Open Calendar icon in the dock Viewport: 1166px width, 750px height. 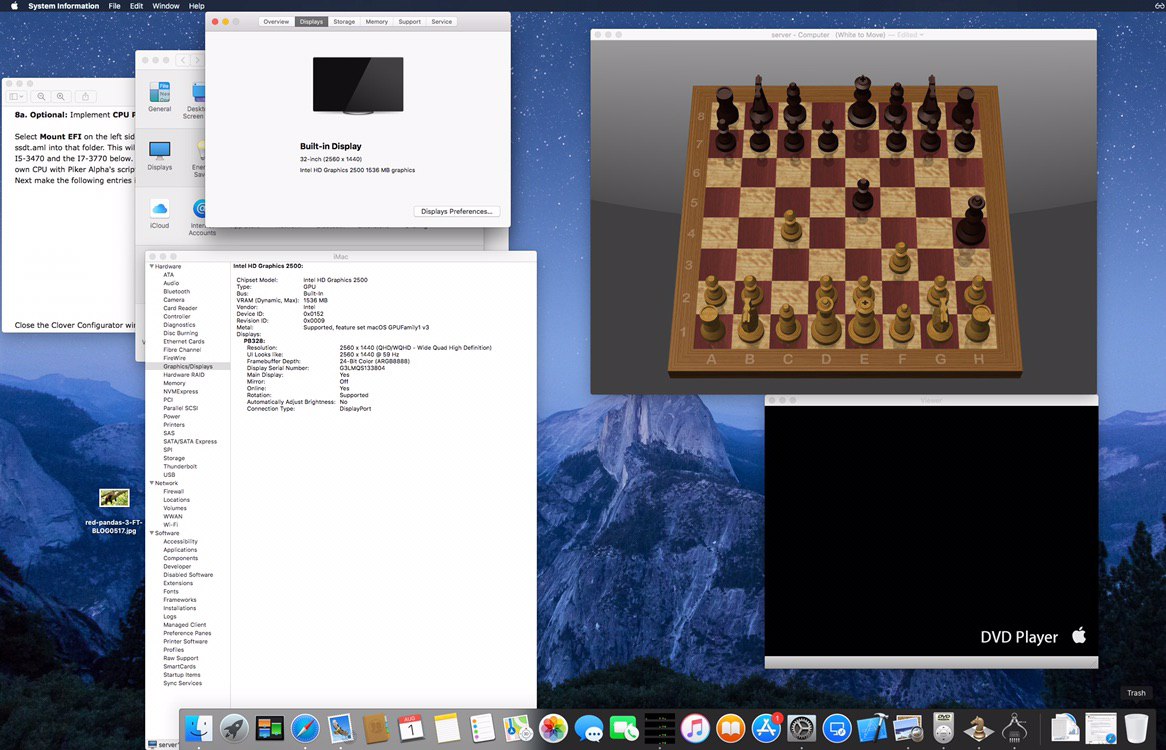click(x=411, y=728)
